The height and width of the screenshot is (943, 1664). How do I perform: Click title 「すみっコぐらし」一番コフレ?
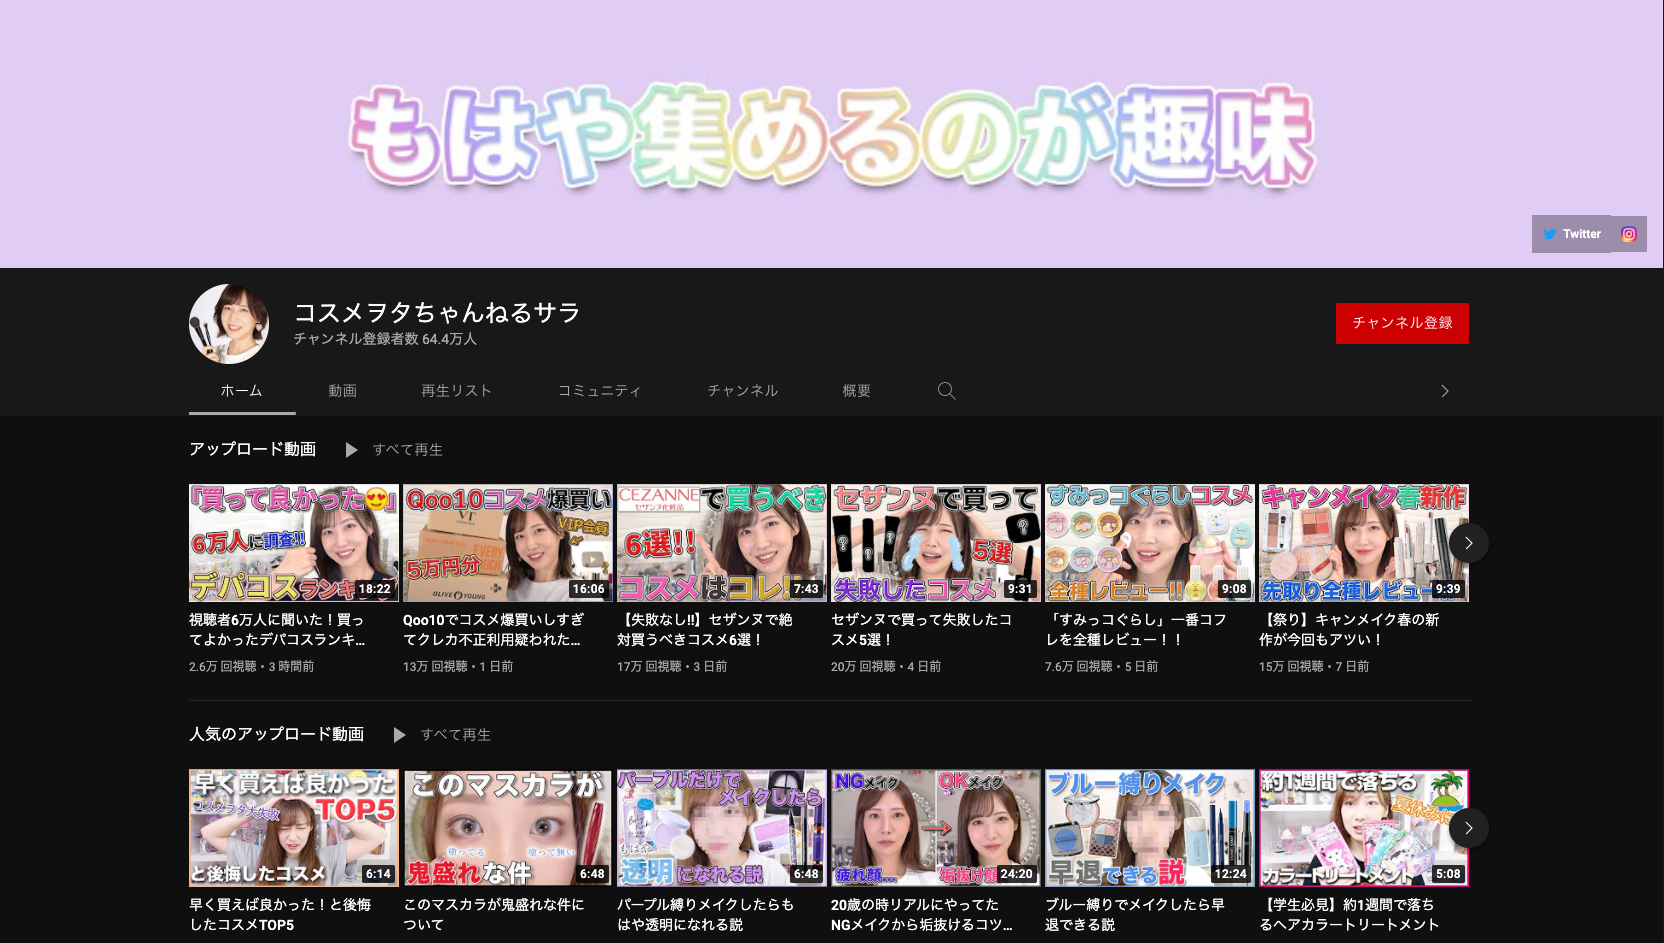pos(1136,629)
